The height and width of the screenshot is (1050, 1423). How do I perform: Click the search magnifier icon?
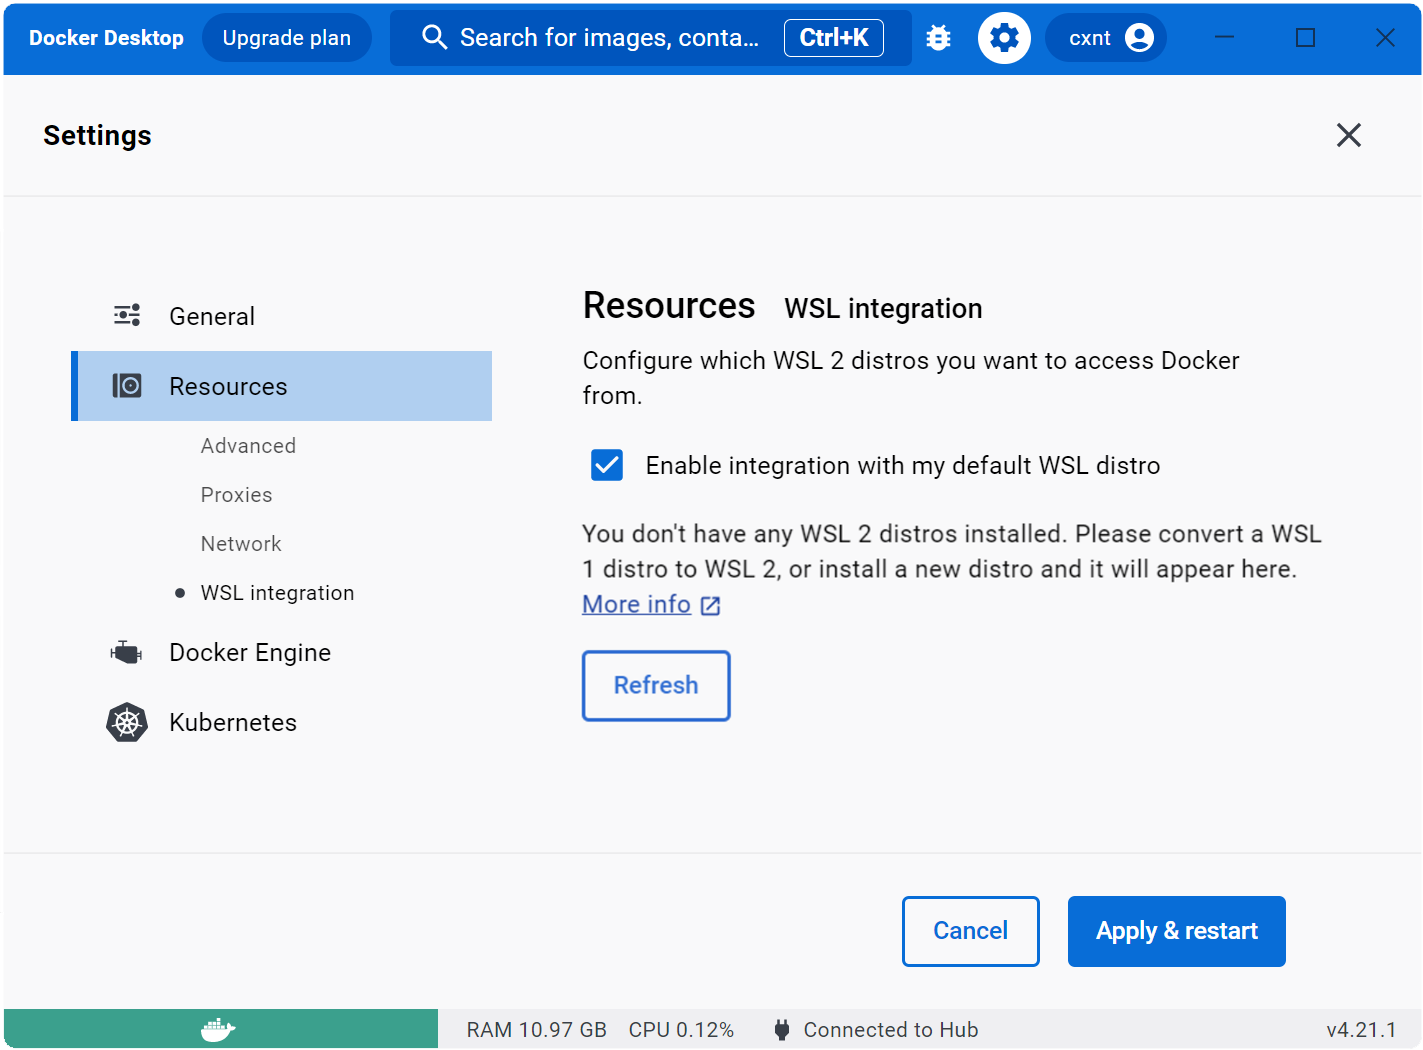(x=434, y=38)
